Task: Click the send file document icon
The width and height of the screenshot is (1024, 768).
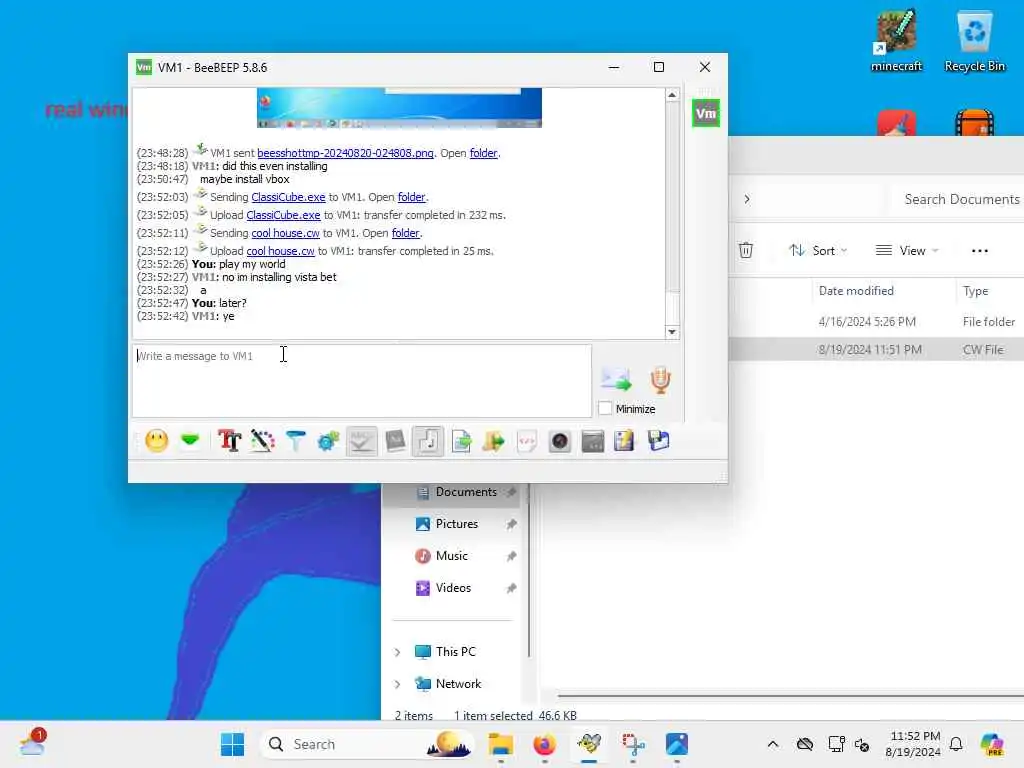Action: [461, 441]
